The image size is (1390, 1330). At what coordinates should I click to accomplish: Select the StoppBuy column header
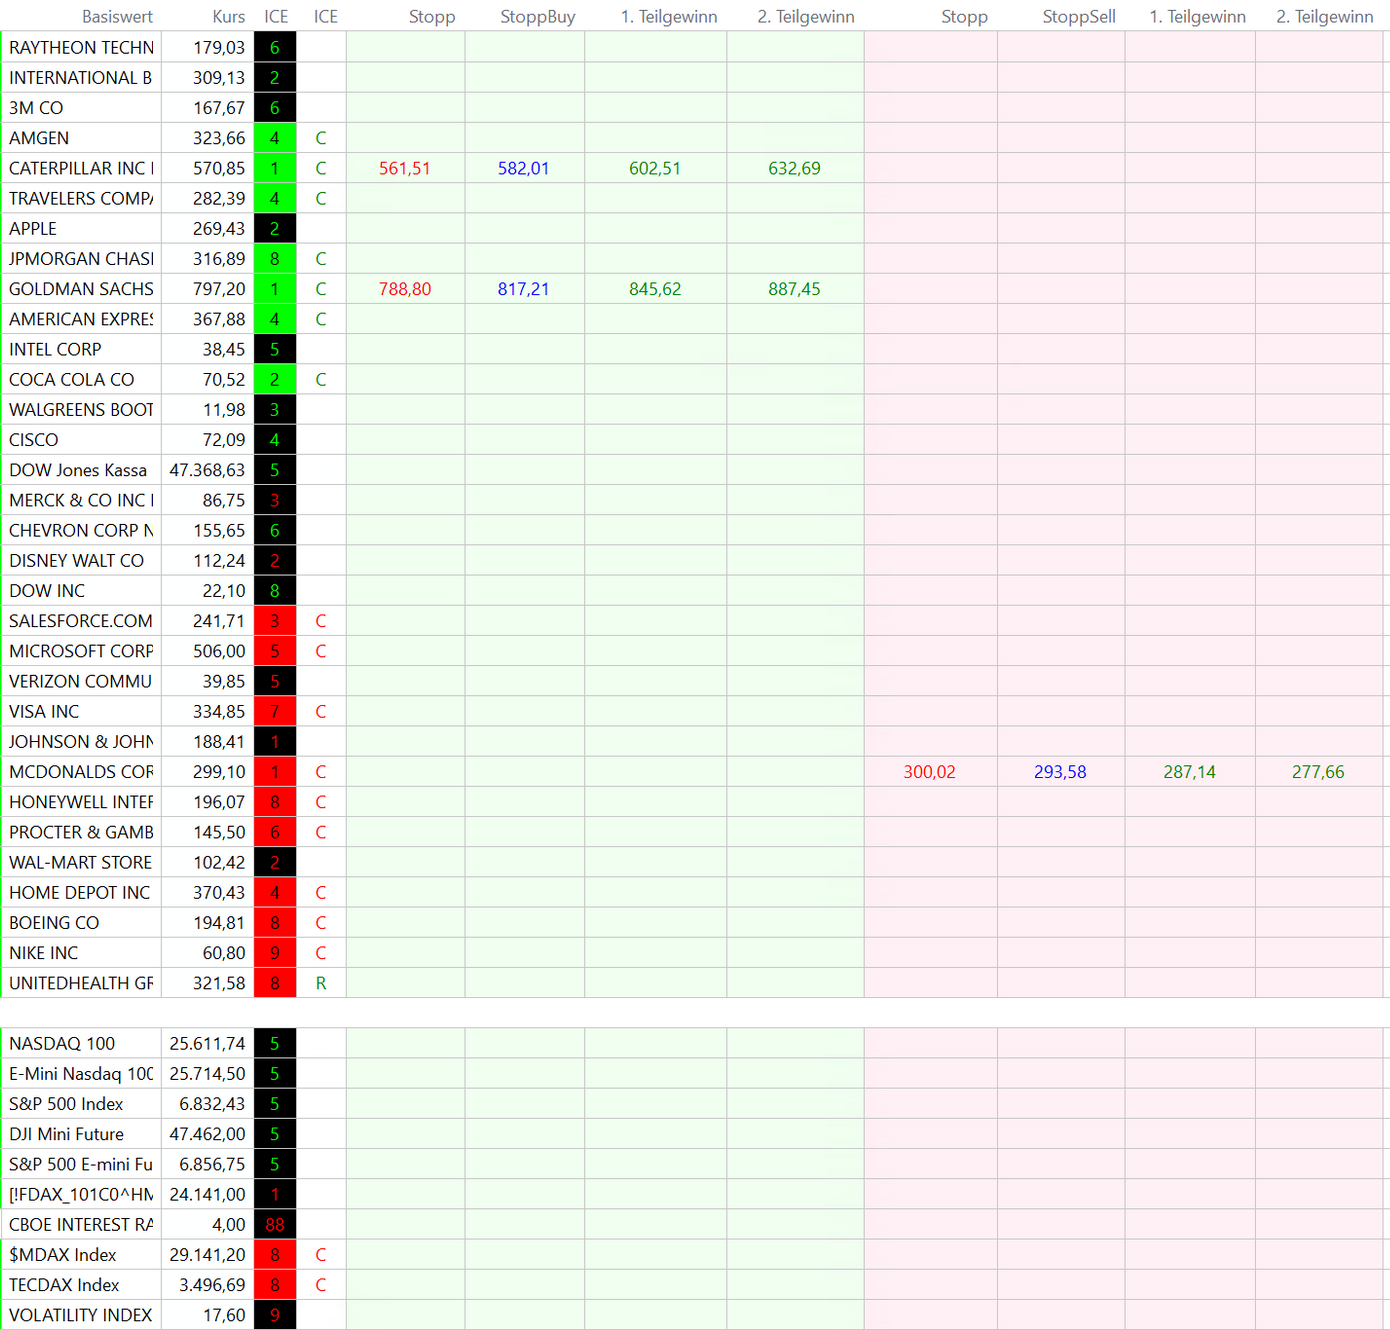pos(537,16)
